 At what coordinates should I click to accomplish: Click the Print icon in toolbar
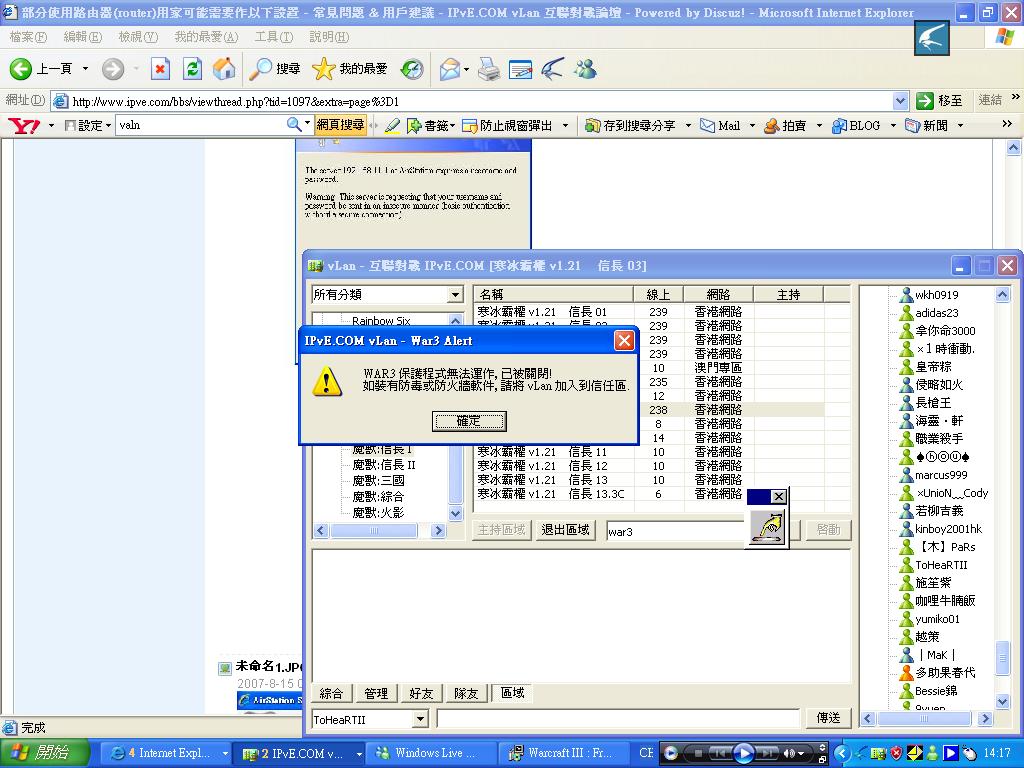(x=488, y=68)
